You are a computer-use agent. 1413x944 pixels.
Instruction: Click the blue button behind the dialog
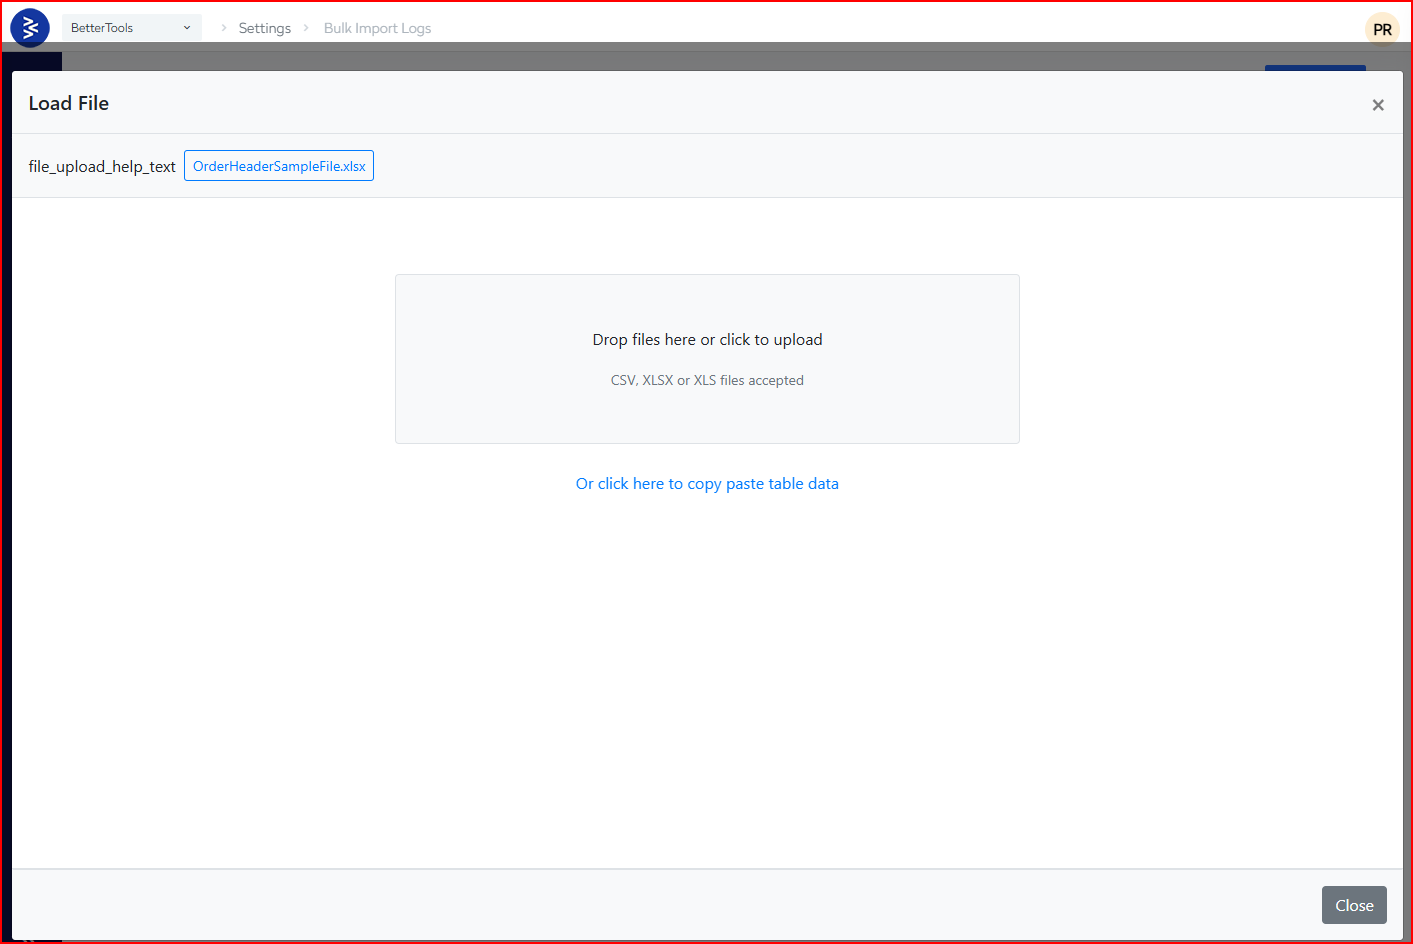1314,67
